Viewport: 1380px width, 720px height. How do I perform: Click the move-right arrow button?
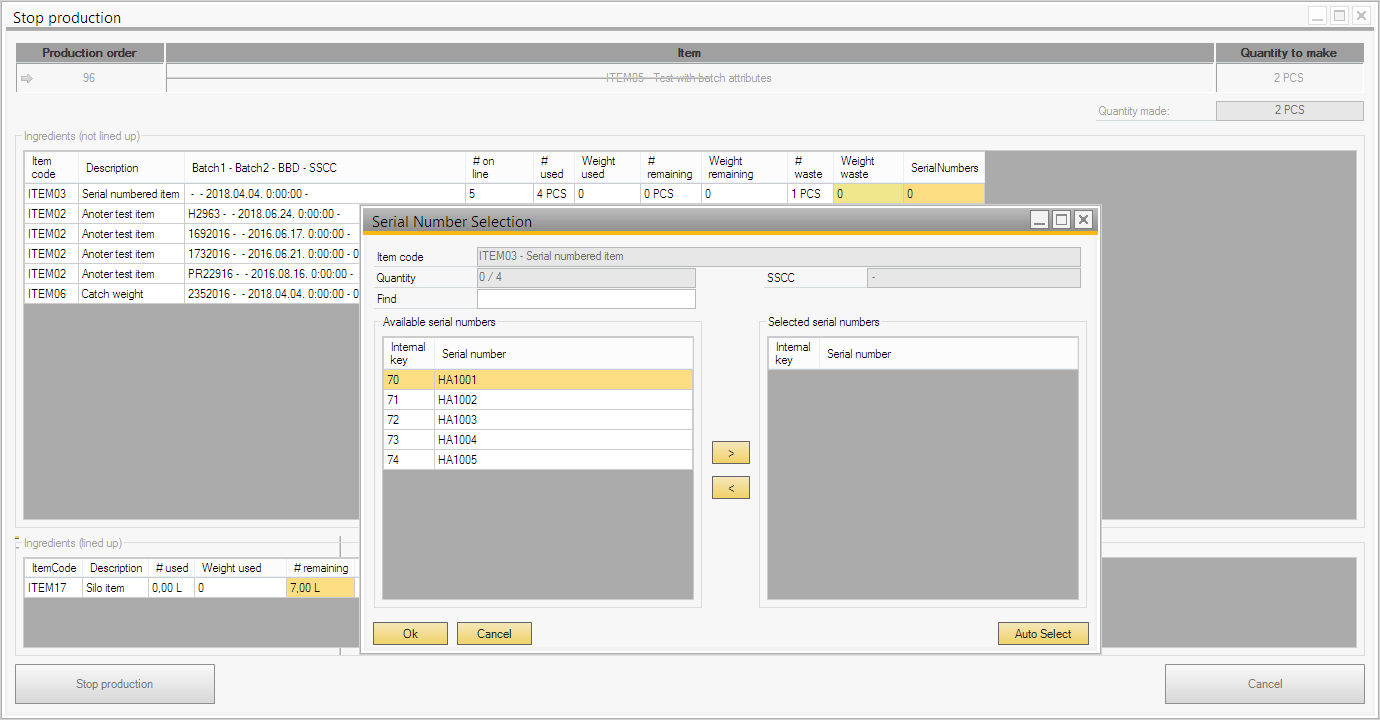pyautogui.click(x=730, y=453)
